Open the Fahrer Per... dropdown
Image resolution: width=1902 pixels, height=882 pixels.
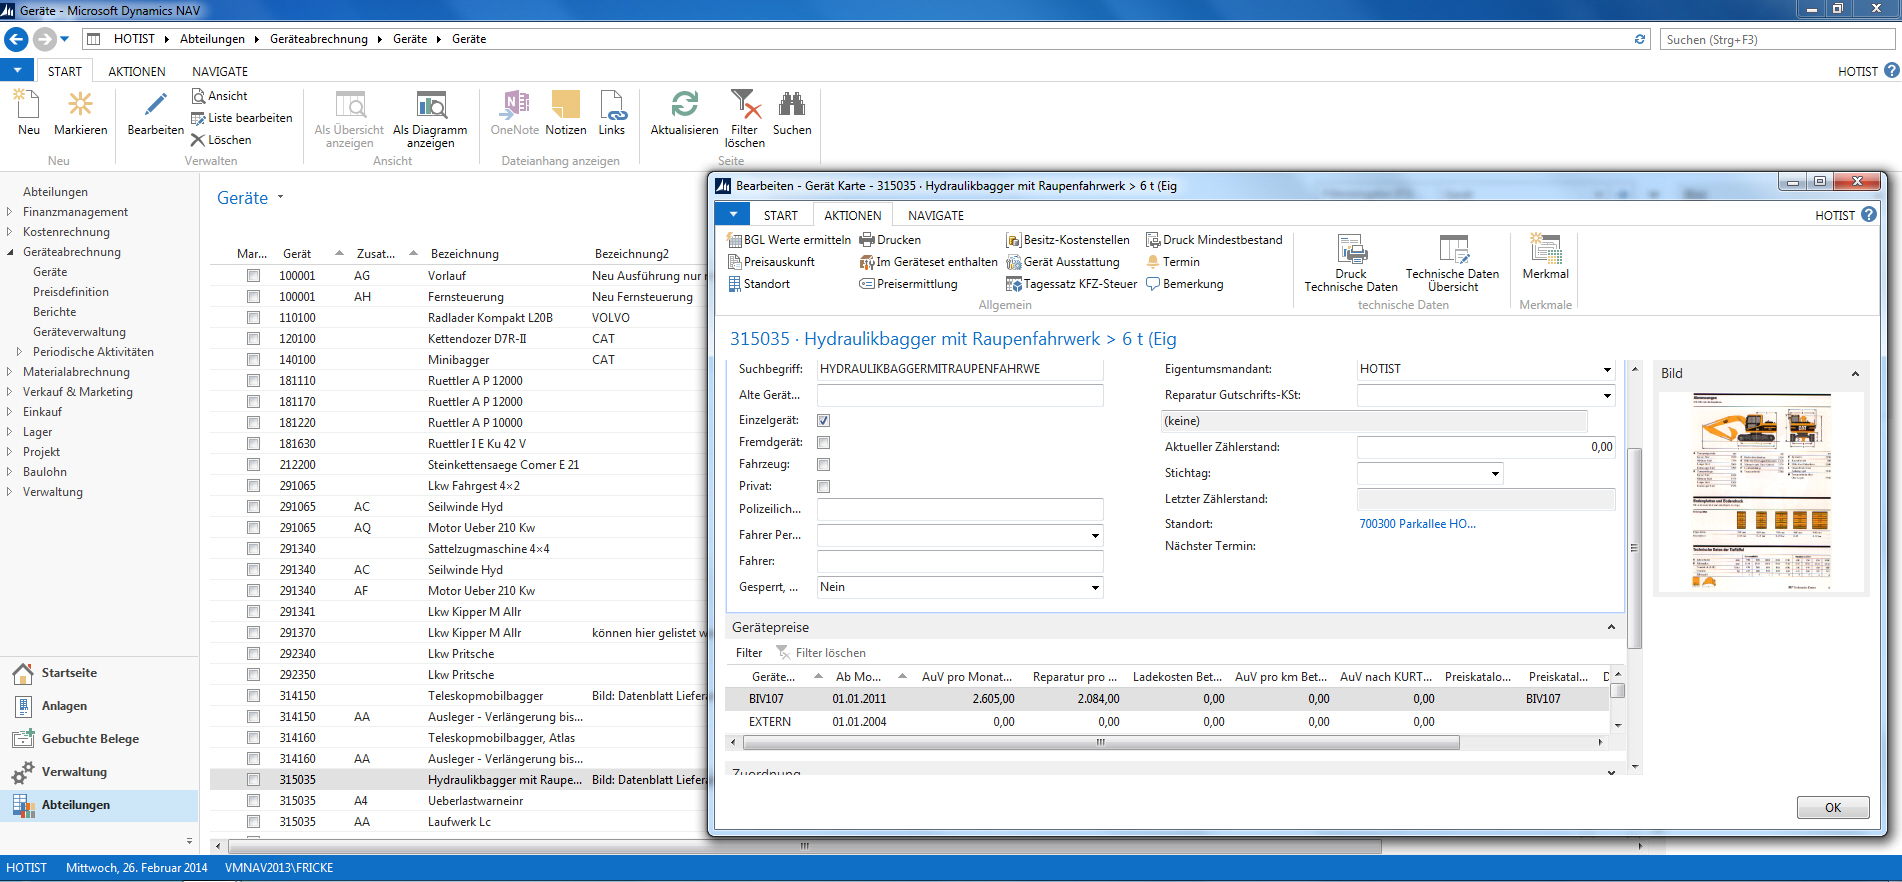coord(1095,536)
